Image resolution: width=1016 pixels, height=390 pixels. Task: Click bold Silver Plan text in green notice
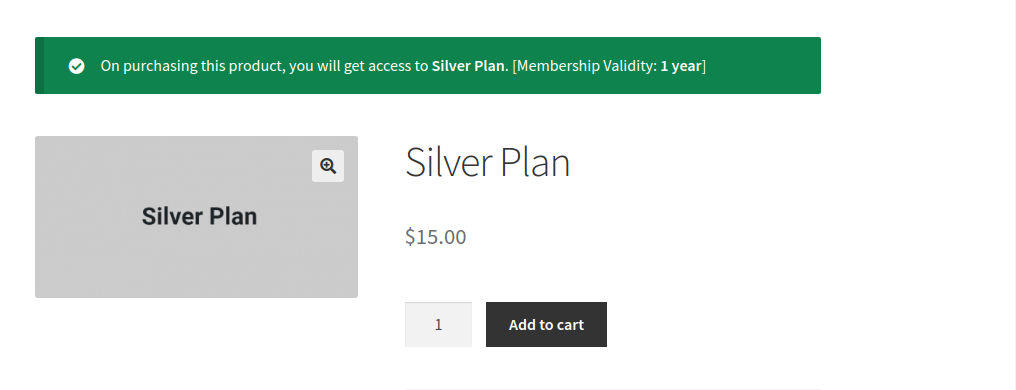click(x=468, y=66)
